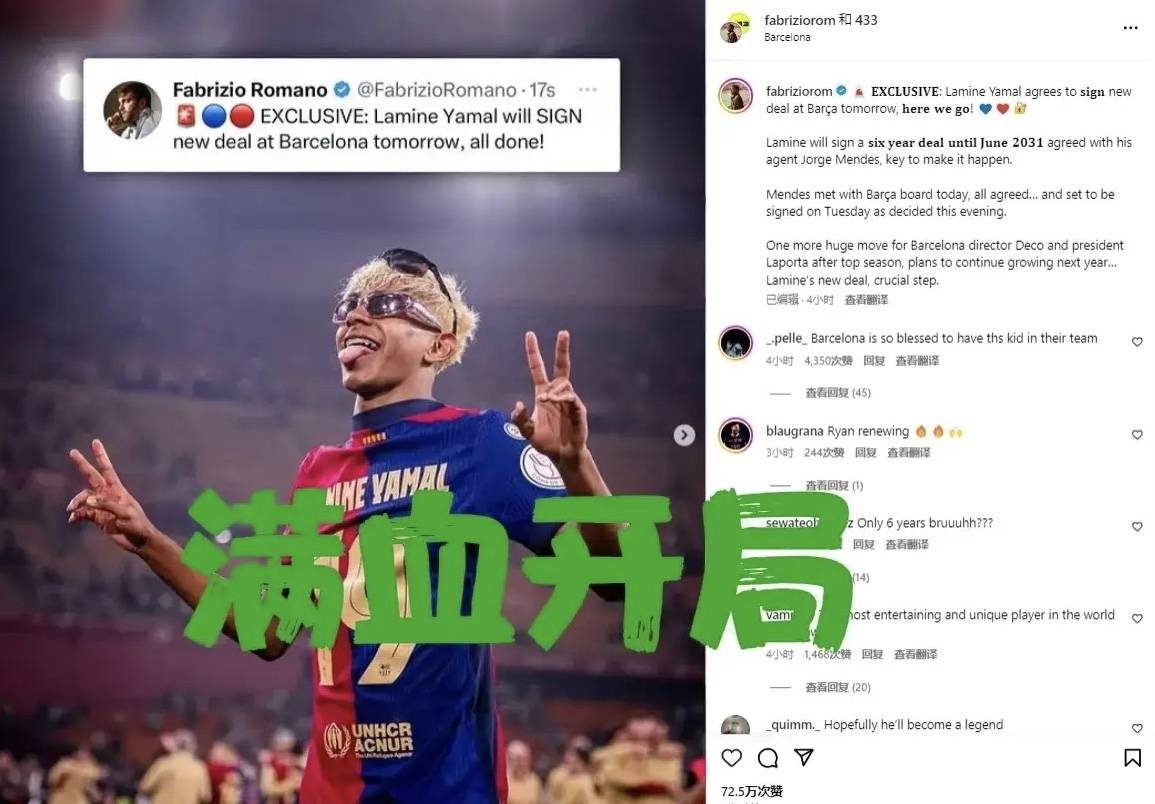Open fabriziorom profile avatar in header
Screen dimensions: 1155x804
[734, 28]
